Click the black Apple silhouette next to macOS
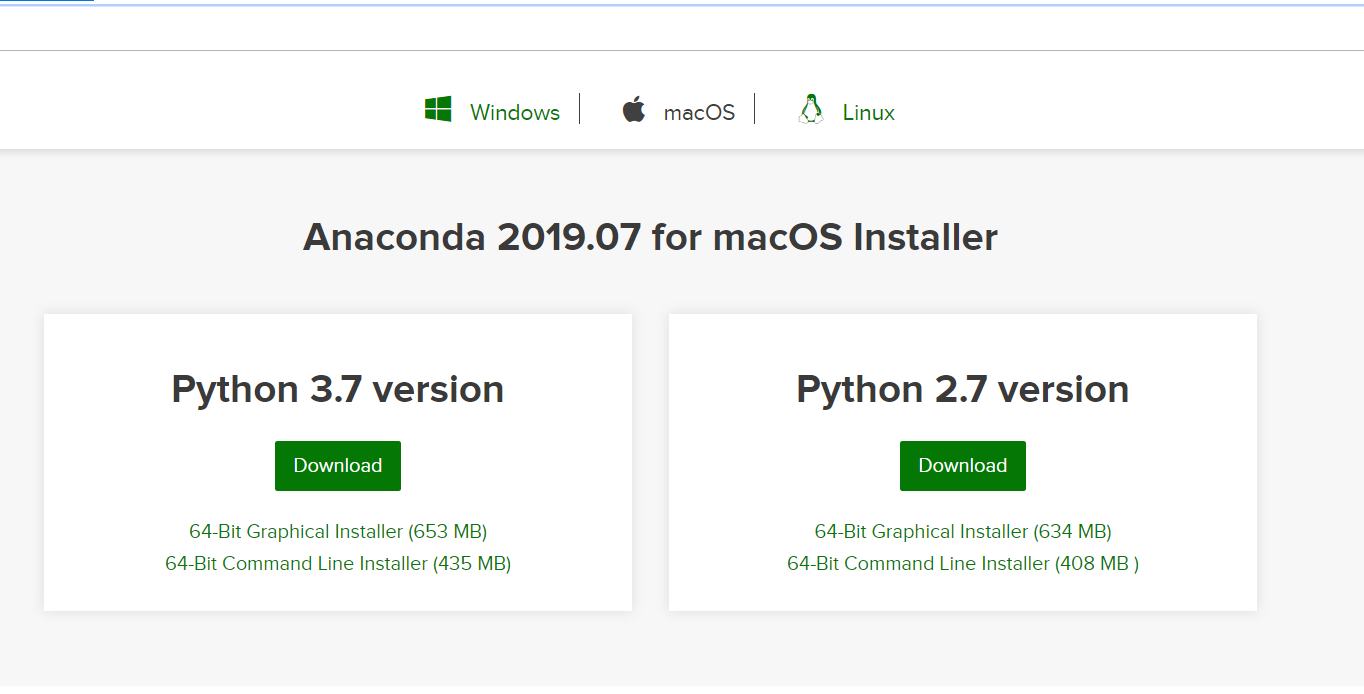This screenshot has width=1364, height=694. [634, 108]
